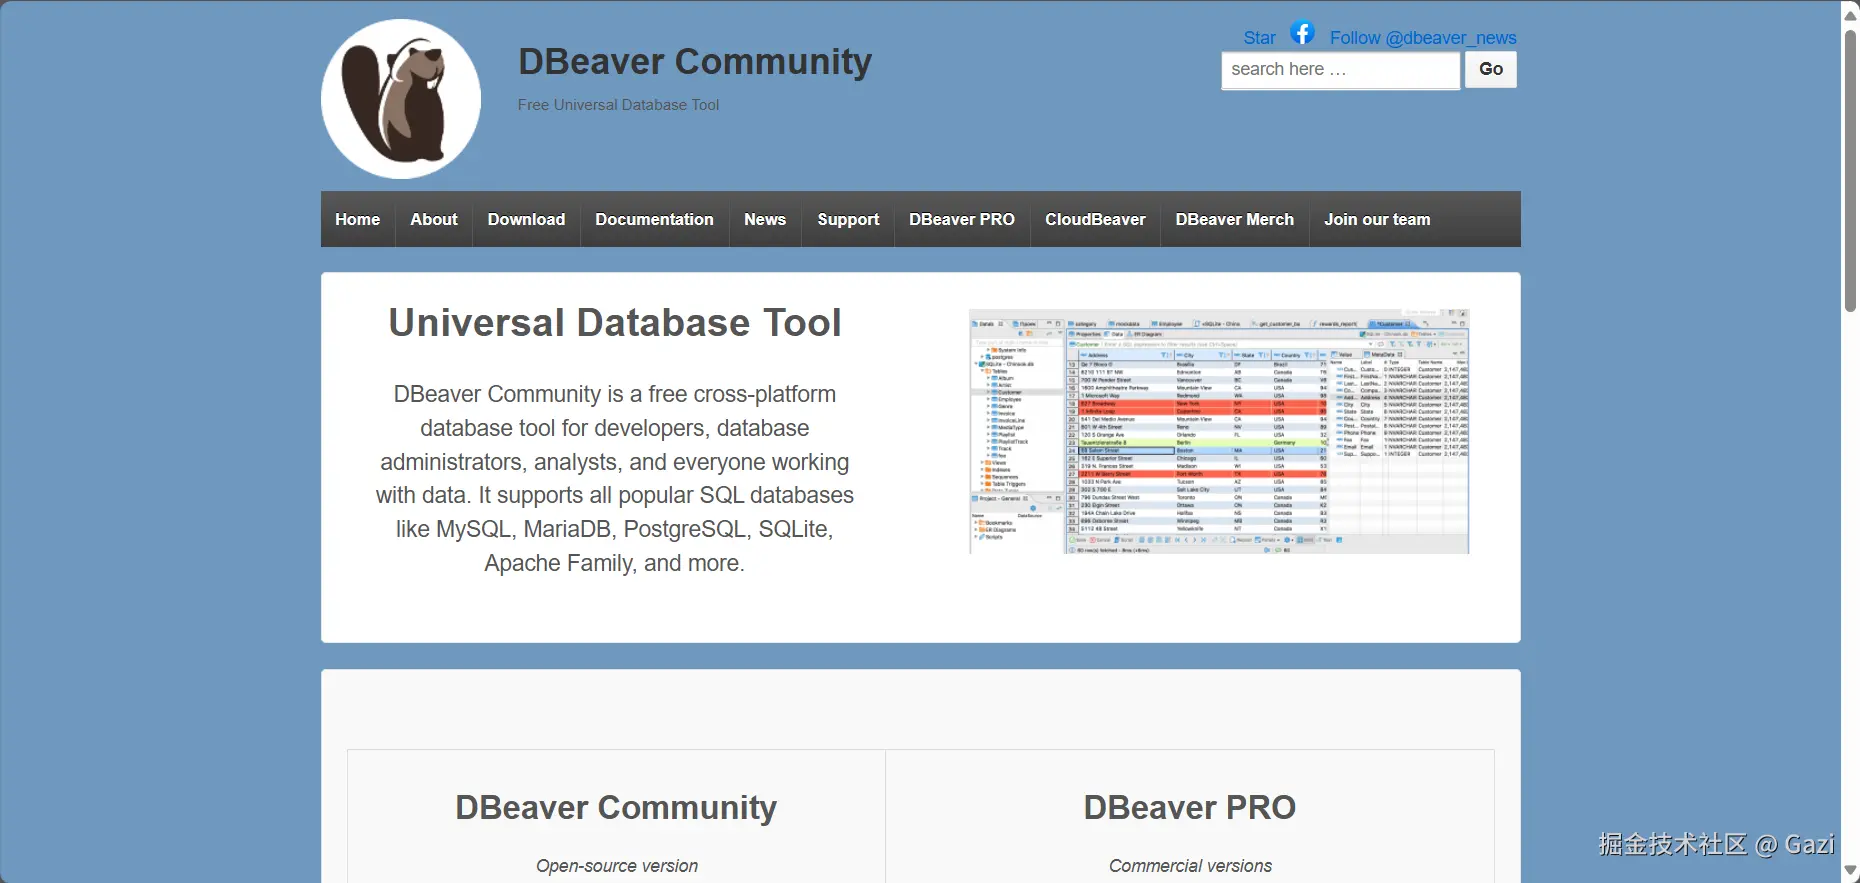Open the Documentation menu item
The image size is (1860, 883).
655,219
